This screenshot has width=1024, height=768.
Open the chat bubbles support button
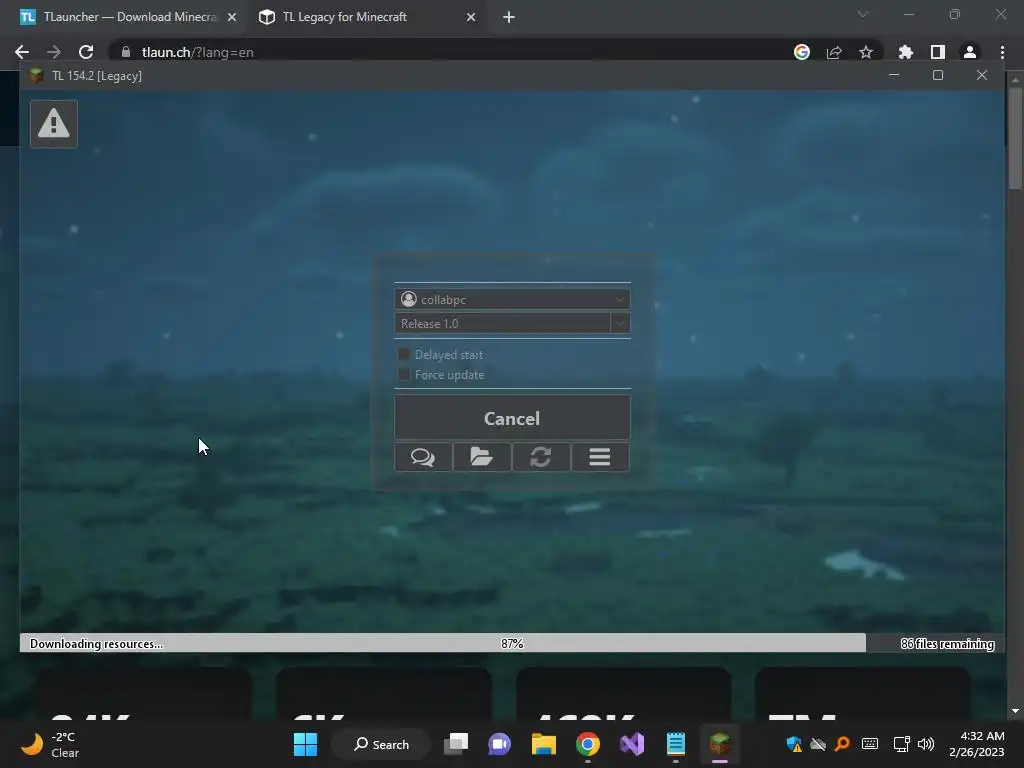point(423,456)
